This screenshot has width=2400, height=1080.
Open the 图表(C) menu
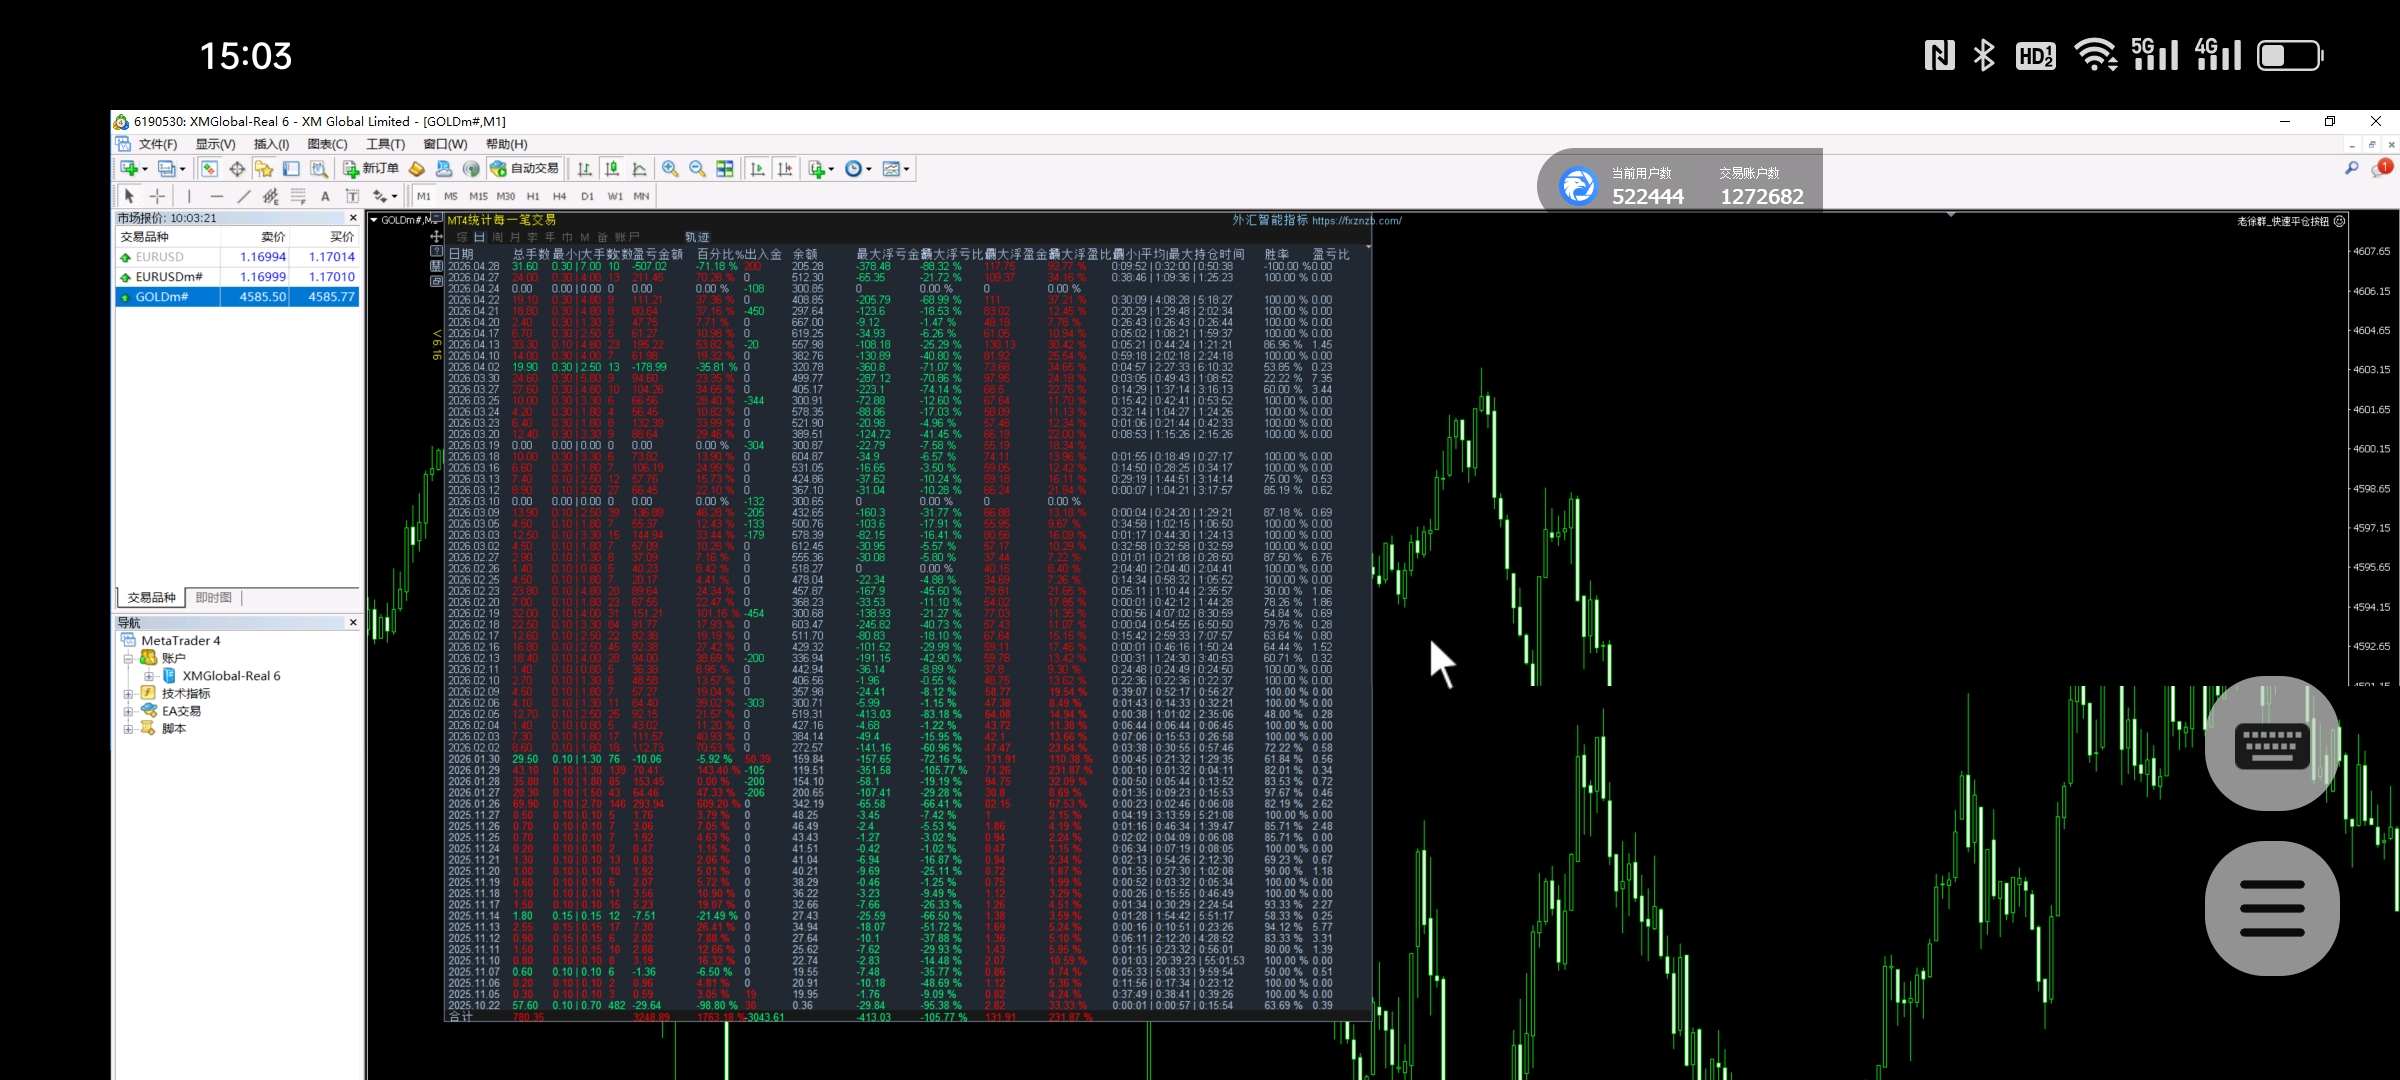coord(327,144)
